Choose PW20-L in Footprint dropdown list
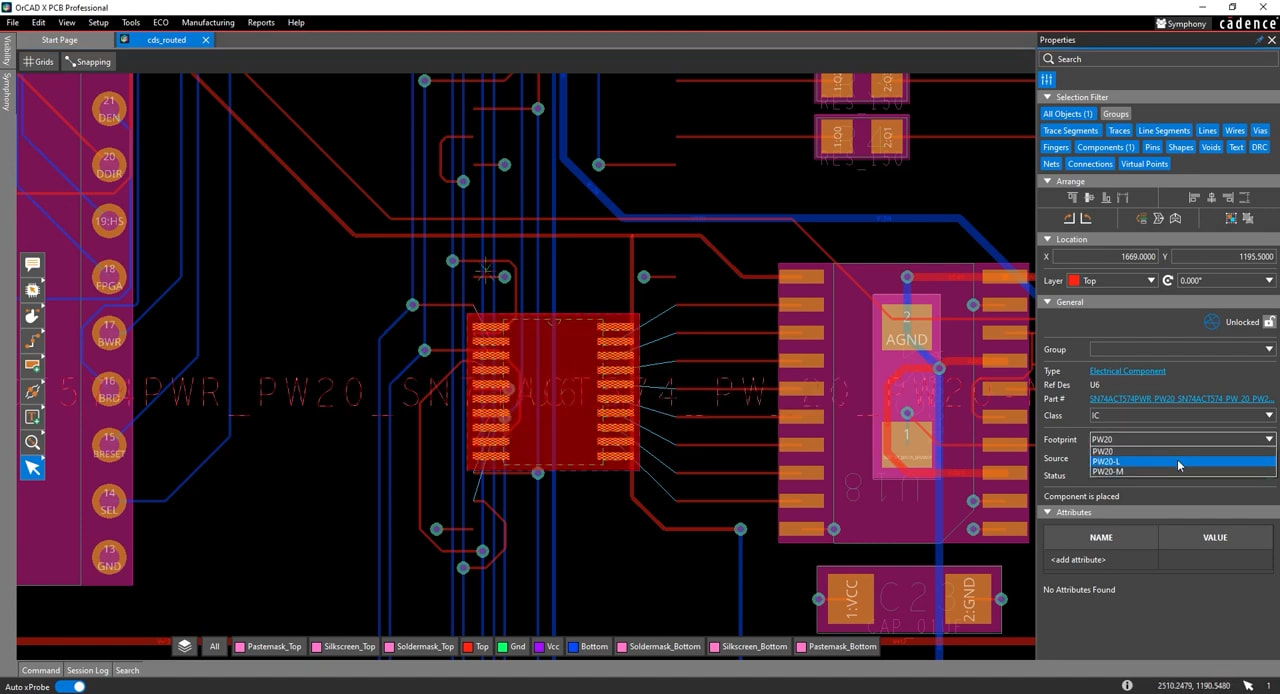The height and width of the screenshot is (694, 1280). pyautogui.click(x=1183, y=462)
